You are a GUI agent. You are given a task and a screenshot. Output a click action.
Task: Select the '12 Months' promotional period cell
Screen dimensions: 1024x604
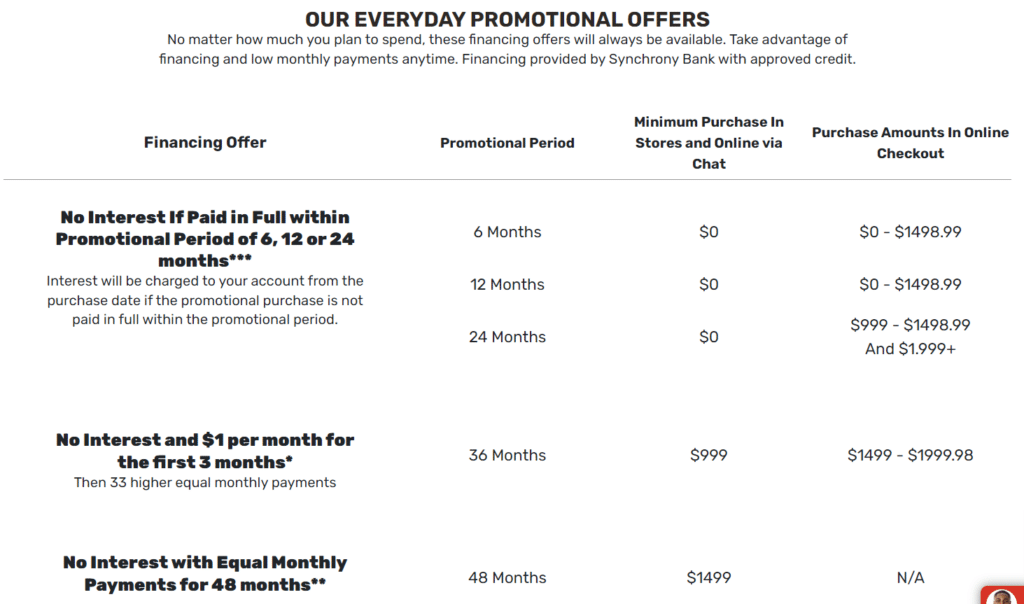[507, 284]
